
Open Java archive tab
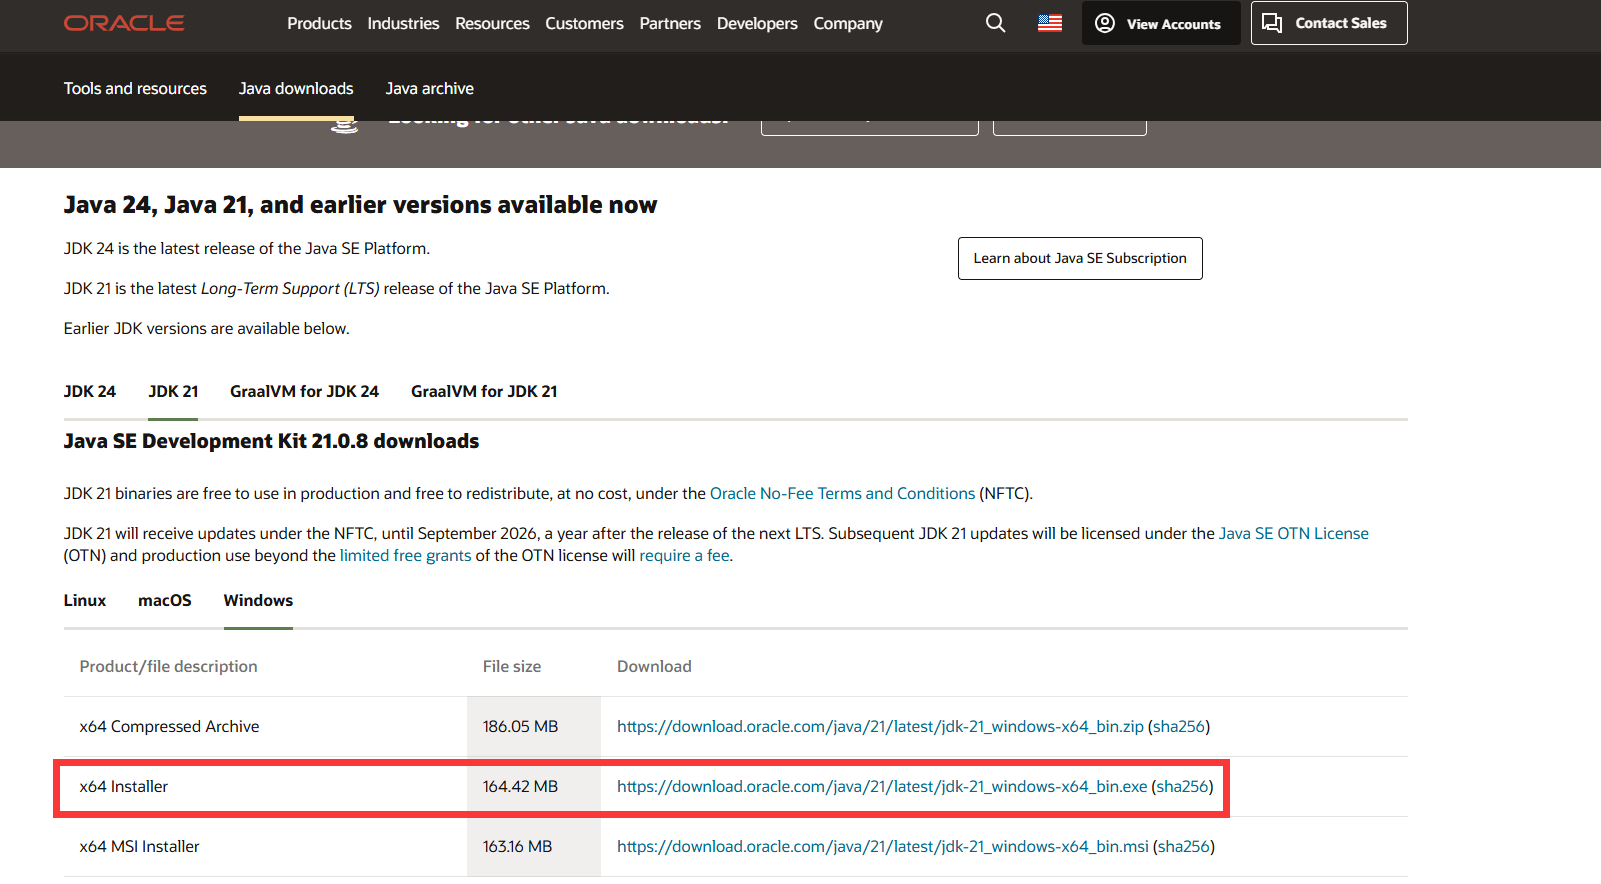[430, 88]
